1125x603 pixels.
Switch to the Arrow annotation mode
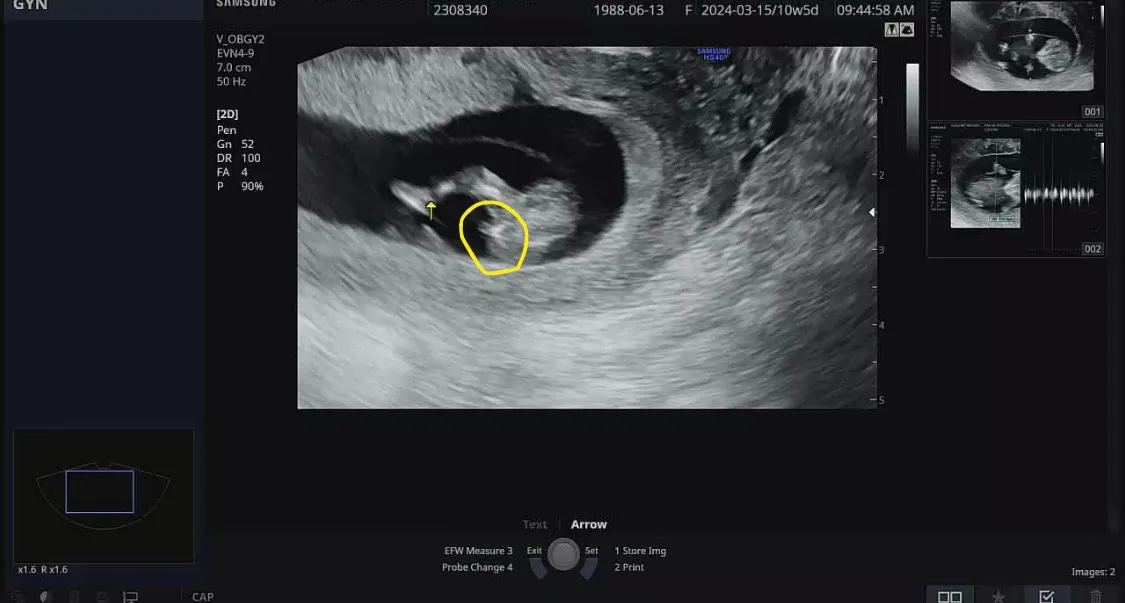pos(589,524)
